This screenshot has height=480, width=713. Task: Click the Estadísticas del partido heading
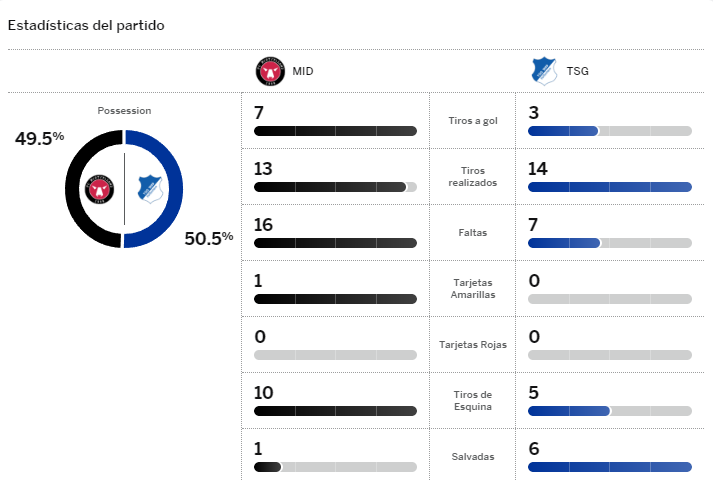86,25
